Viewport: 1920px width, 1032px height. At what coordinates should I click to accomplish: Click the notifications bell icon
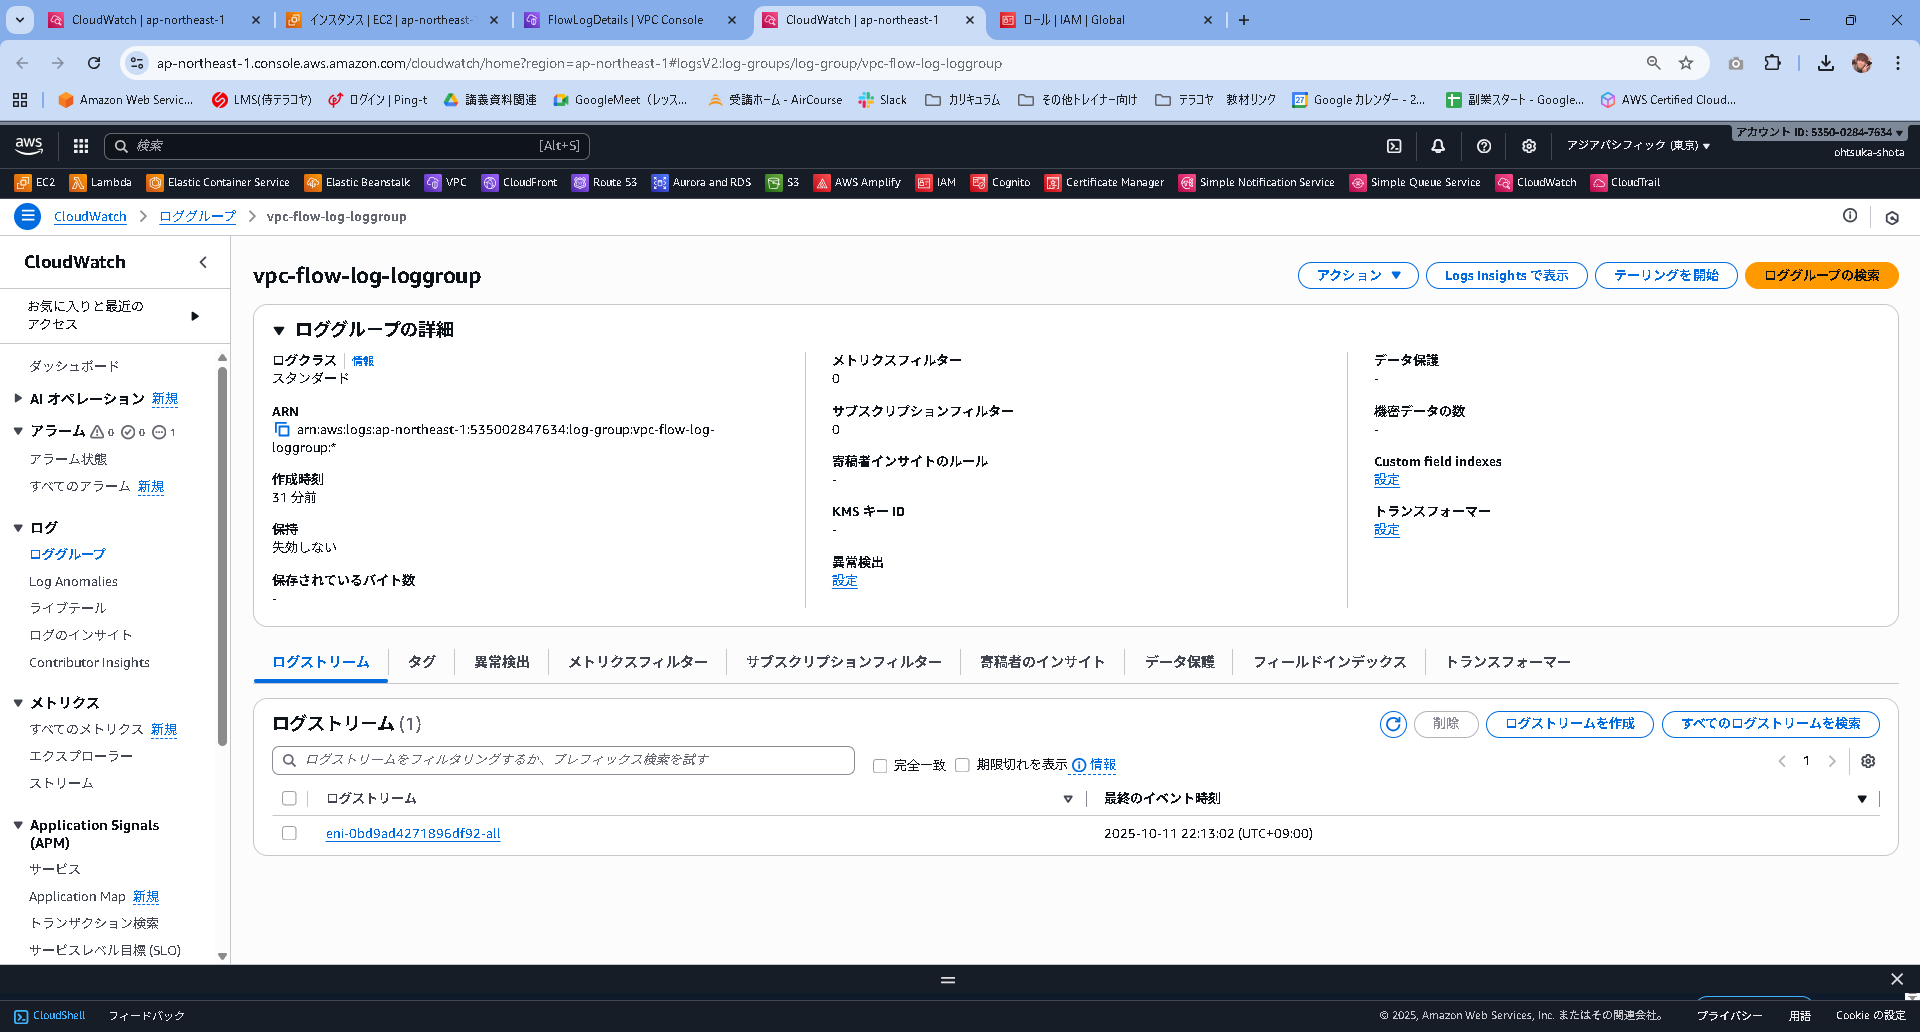pos(1438,145)
